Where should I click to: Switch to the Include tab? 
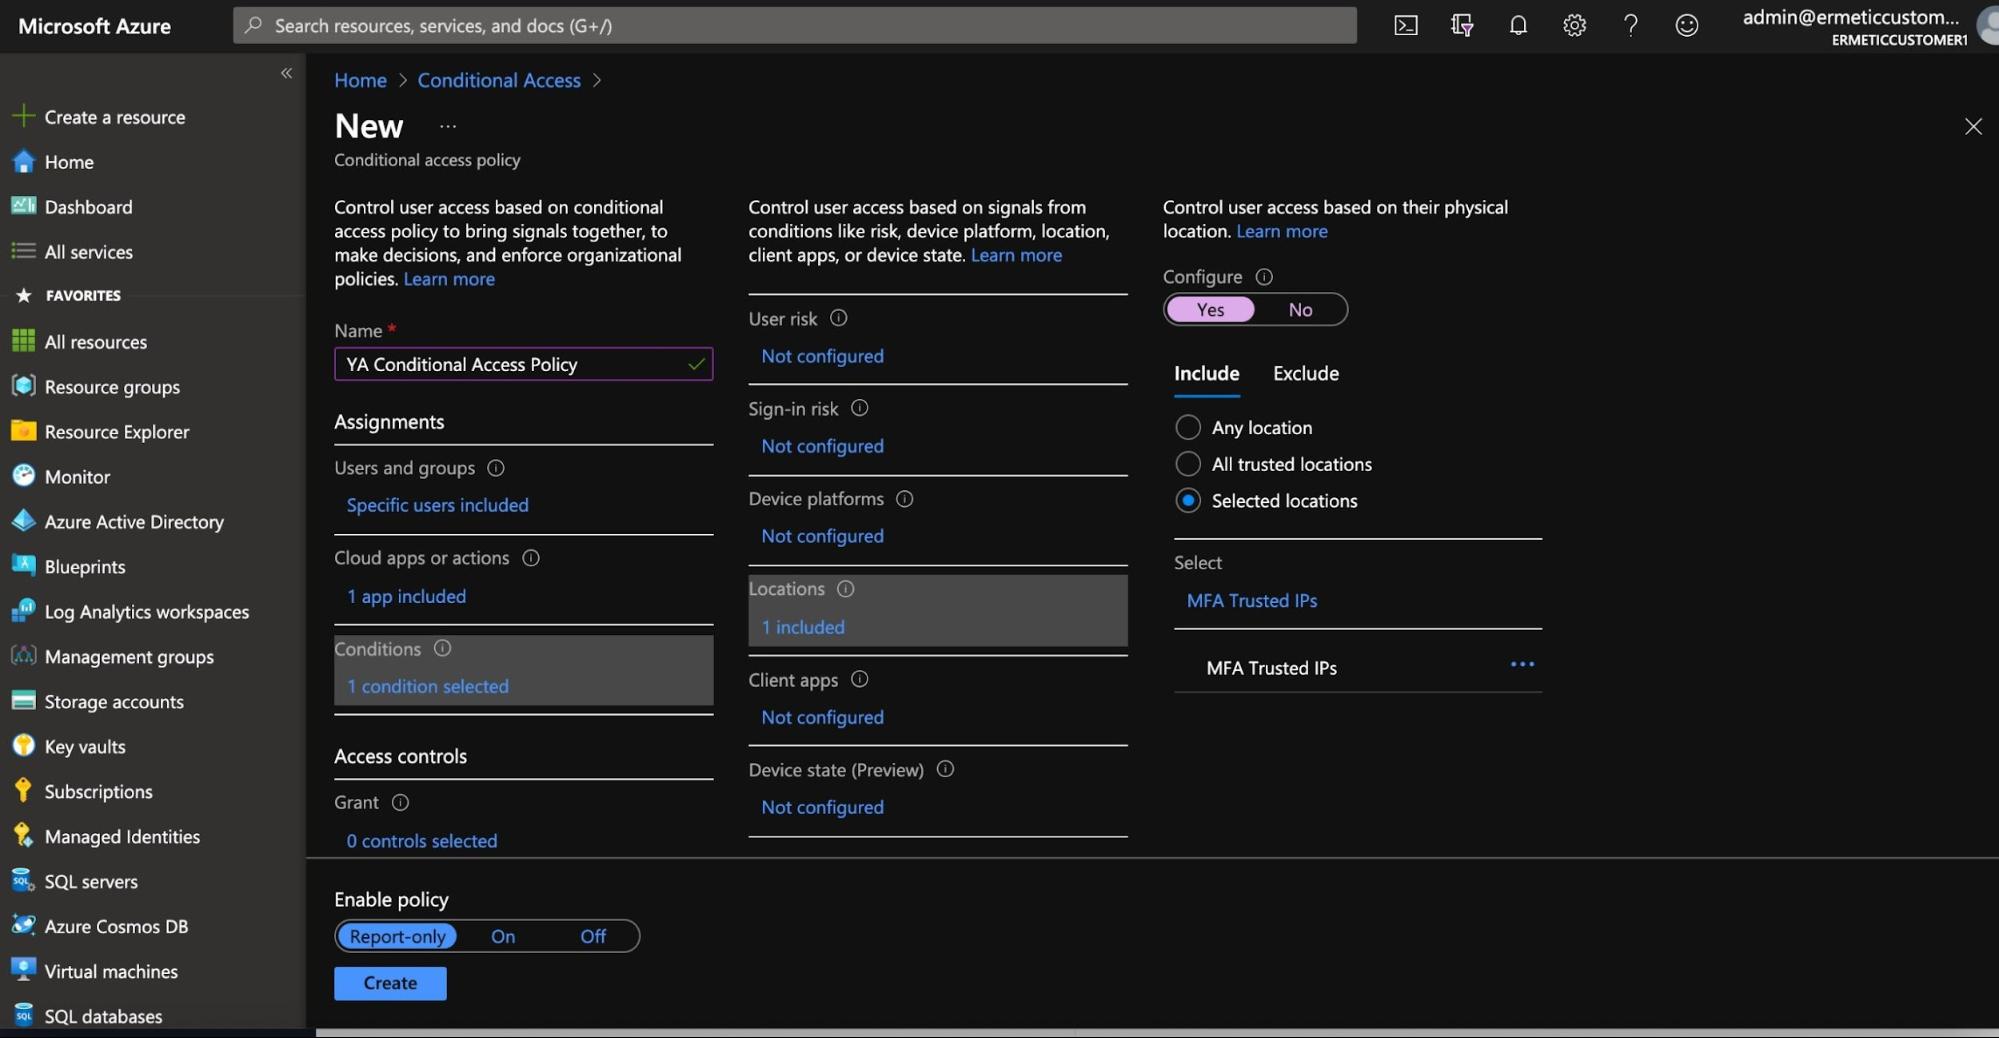point(1207,374)
